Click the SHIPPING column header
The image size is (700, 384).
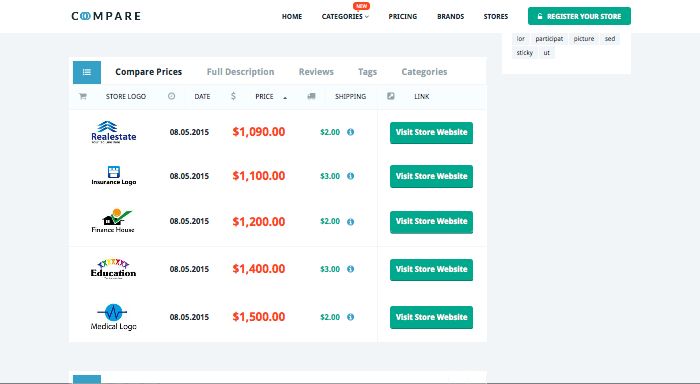click(x=350, y=96)
